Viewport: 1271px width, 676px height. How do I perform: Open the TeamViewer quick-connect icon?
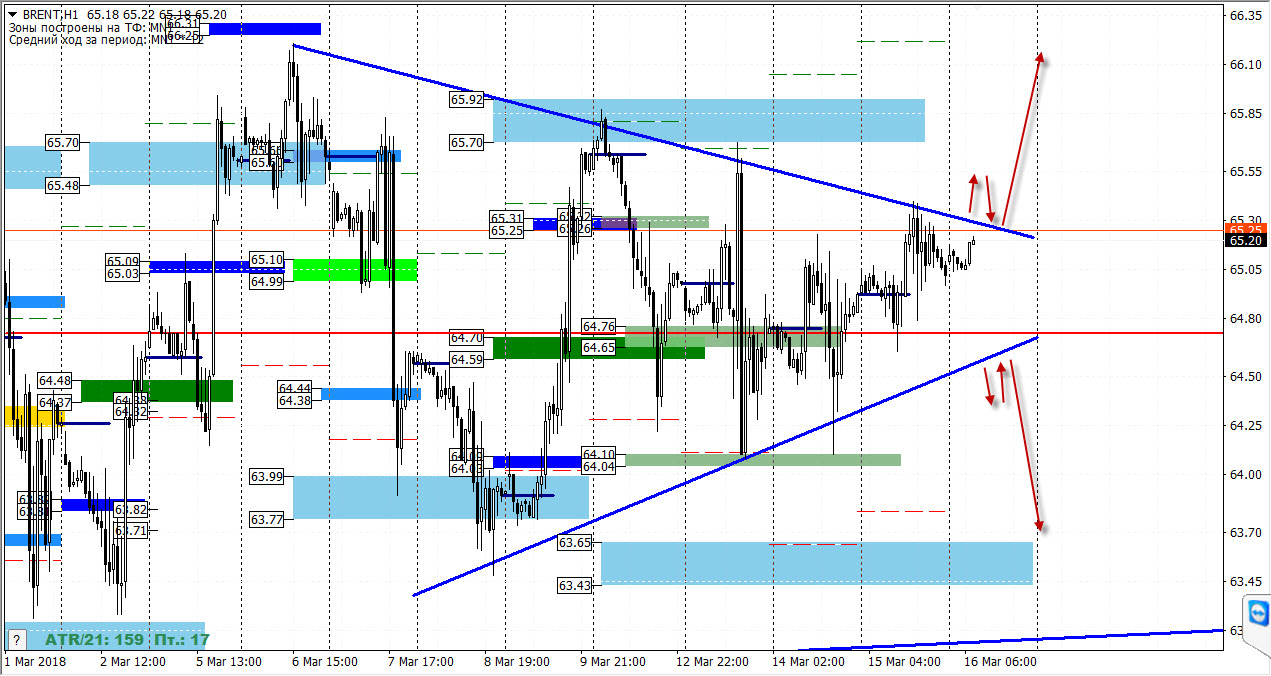coord(1259,612)
